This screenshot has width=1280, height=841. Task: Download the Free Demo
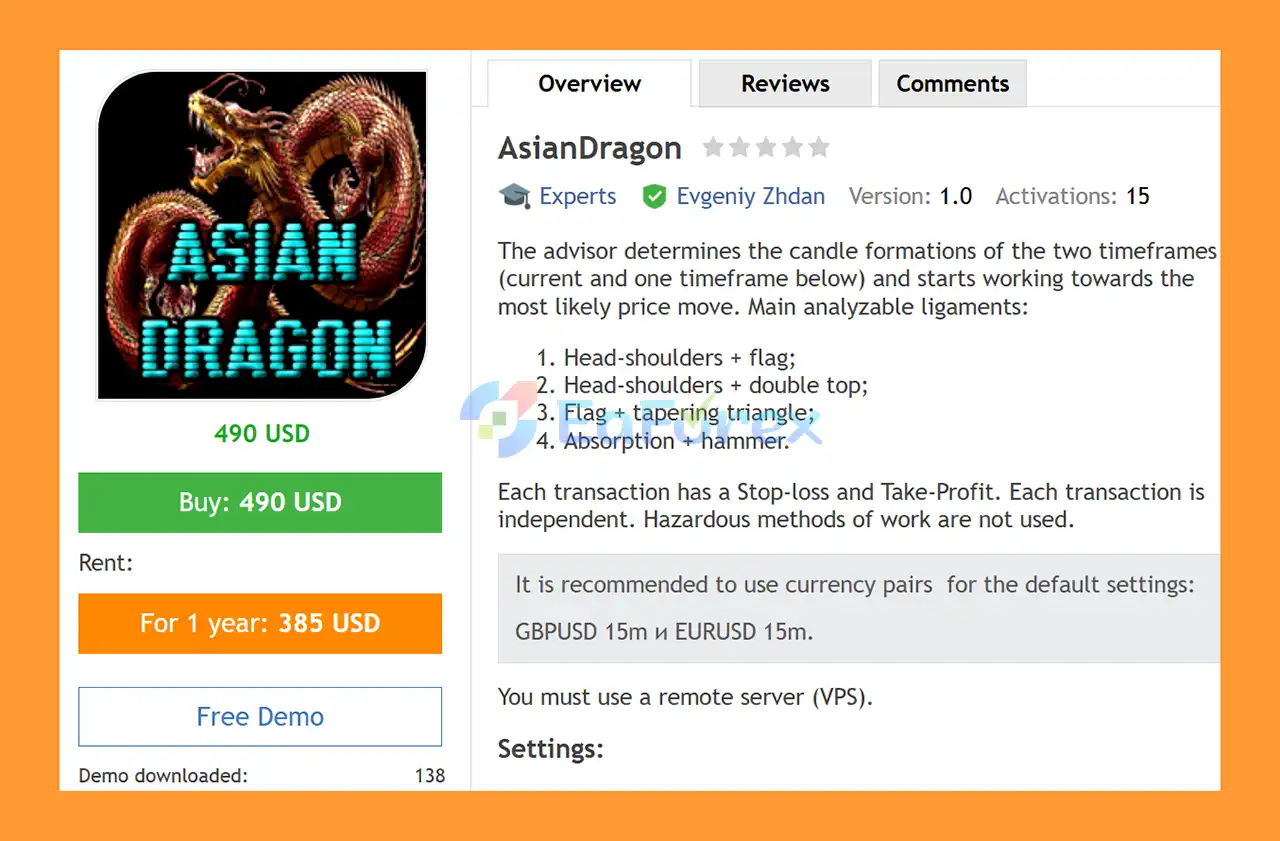pyautogui.click(x=260, y=716)
